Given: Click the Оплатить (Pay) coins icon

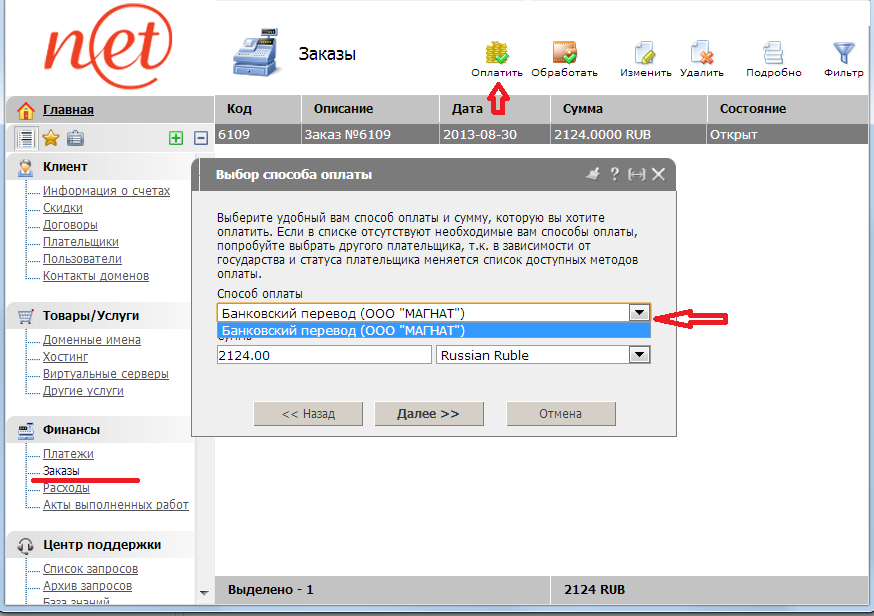Looking at the screenshot, I should pos(497,54).
